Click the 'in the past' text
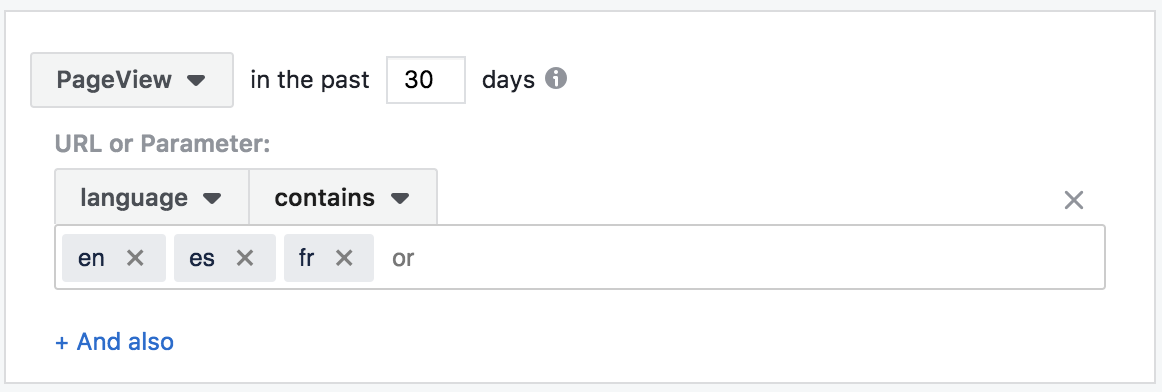The image size is (1162, 392). click(x=310, y=79)
